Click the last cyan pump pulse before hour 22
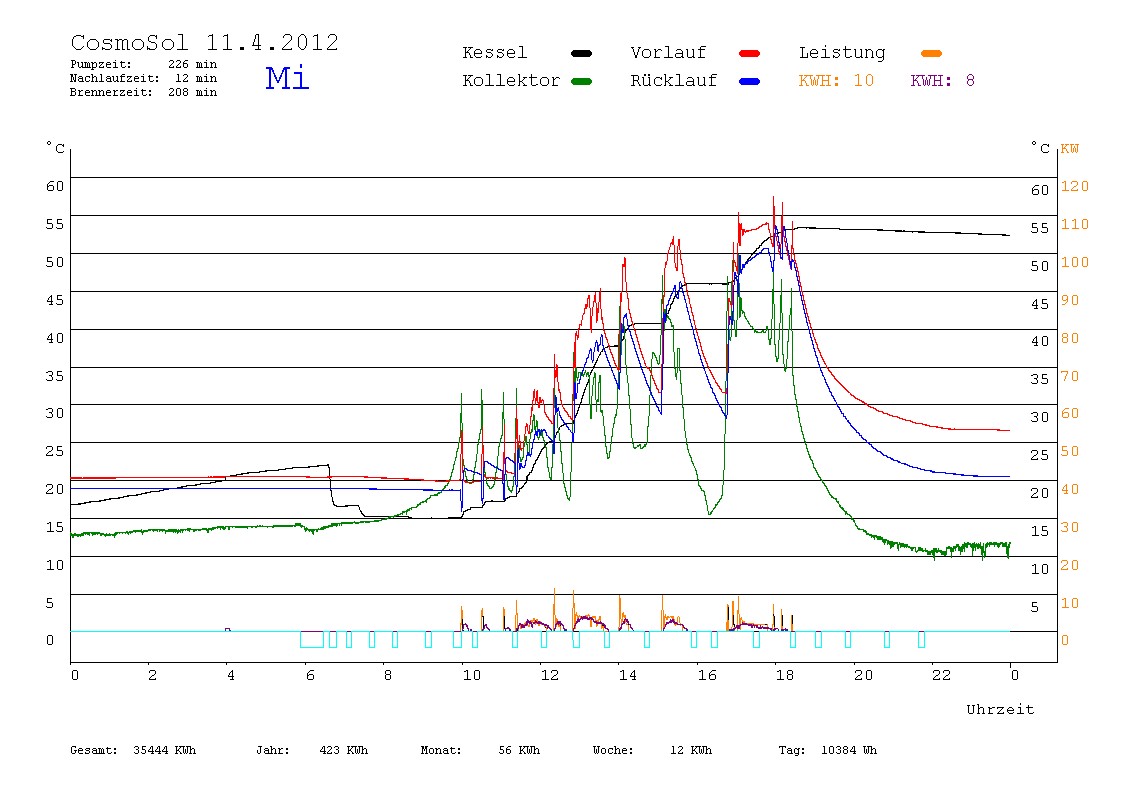This screenshot has height=812, width=1148. [x=922, y=639]
